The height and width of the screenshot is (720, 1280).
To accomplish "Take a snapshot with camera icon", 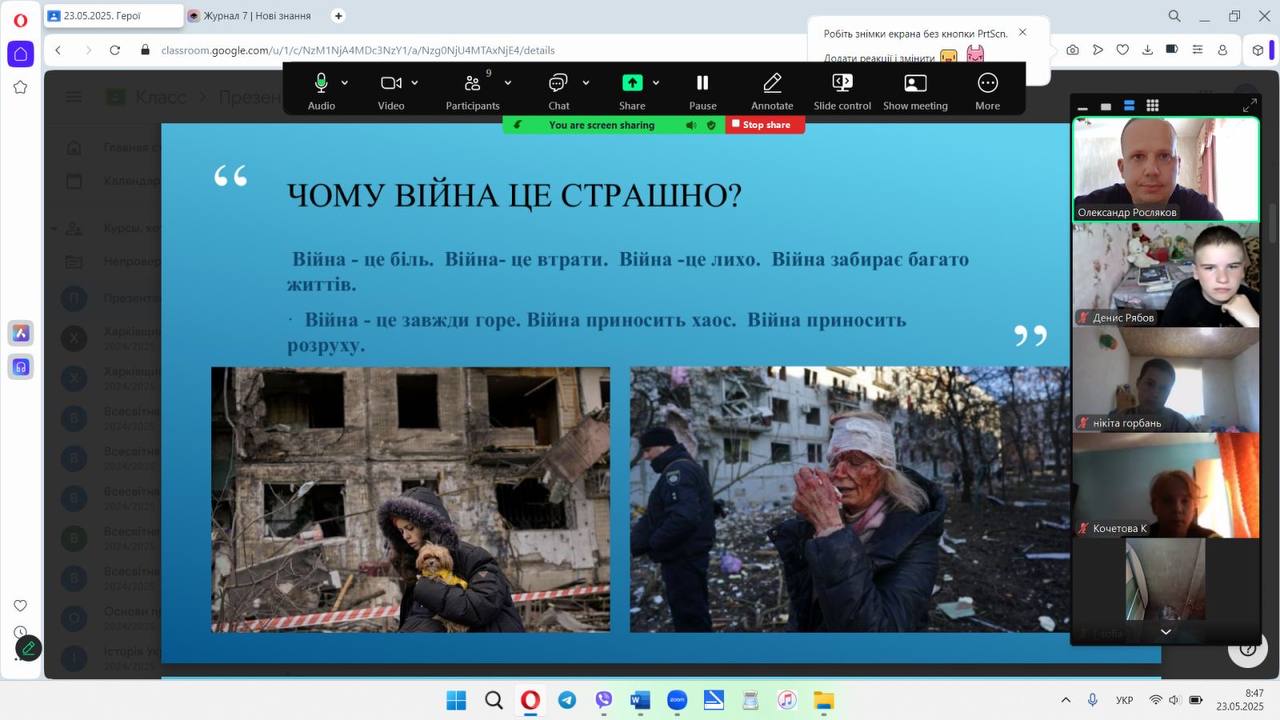I will 1072,50.
